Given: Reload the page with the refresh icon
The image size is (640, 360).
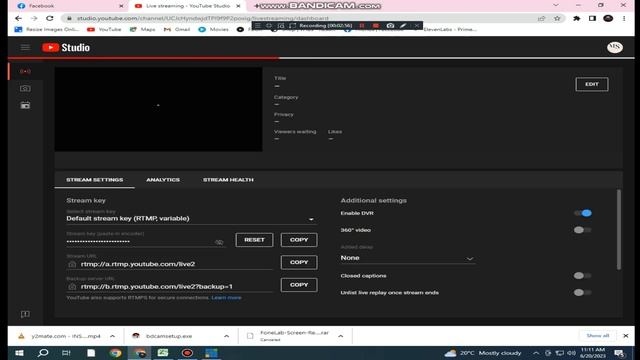Looking at the screenshot, I should click(x=50, y=18).
